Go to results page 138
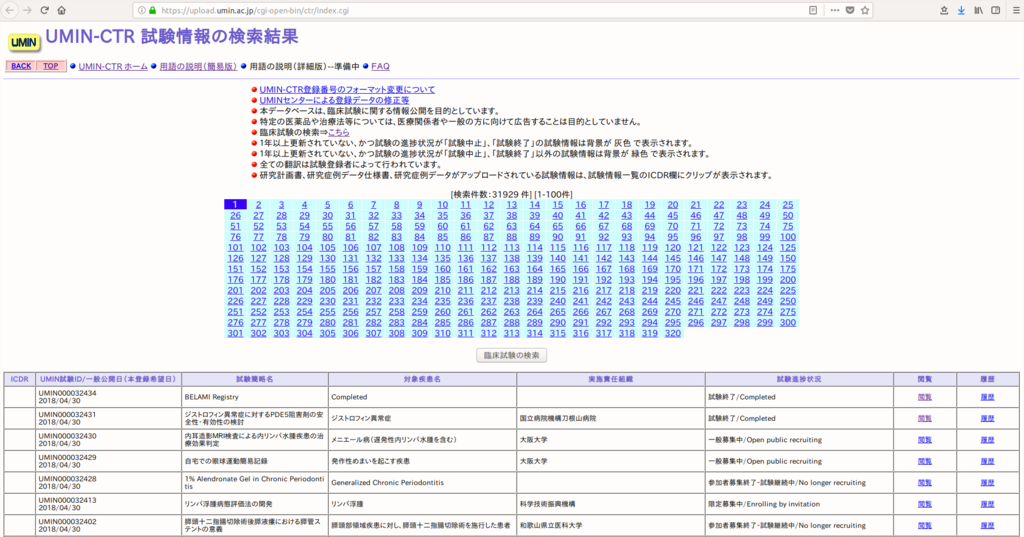The width and height of the screenshot is (1024, 537). click(511, 259)
